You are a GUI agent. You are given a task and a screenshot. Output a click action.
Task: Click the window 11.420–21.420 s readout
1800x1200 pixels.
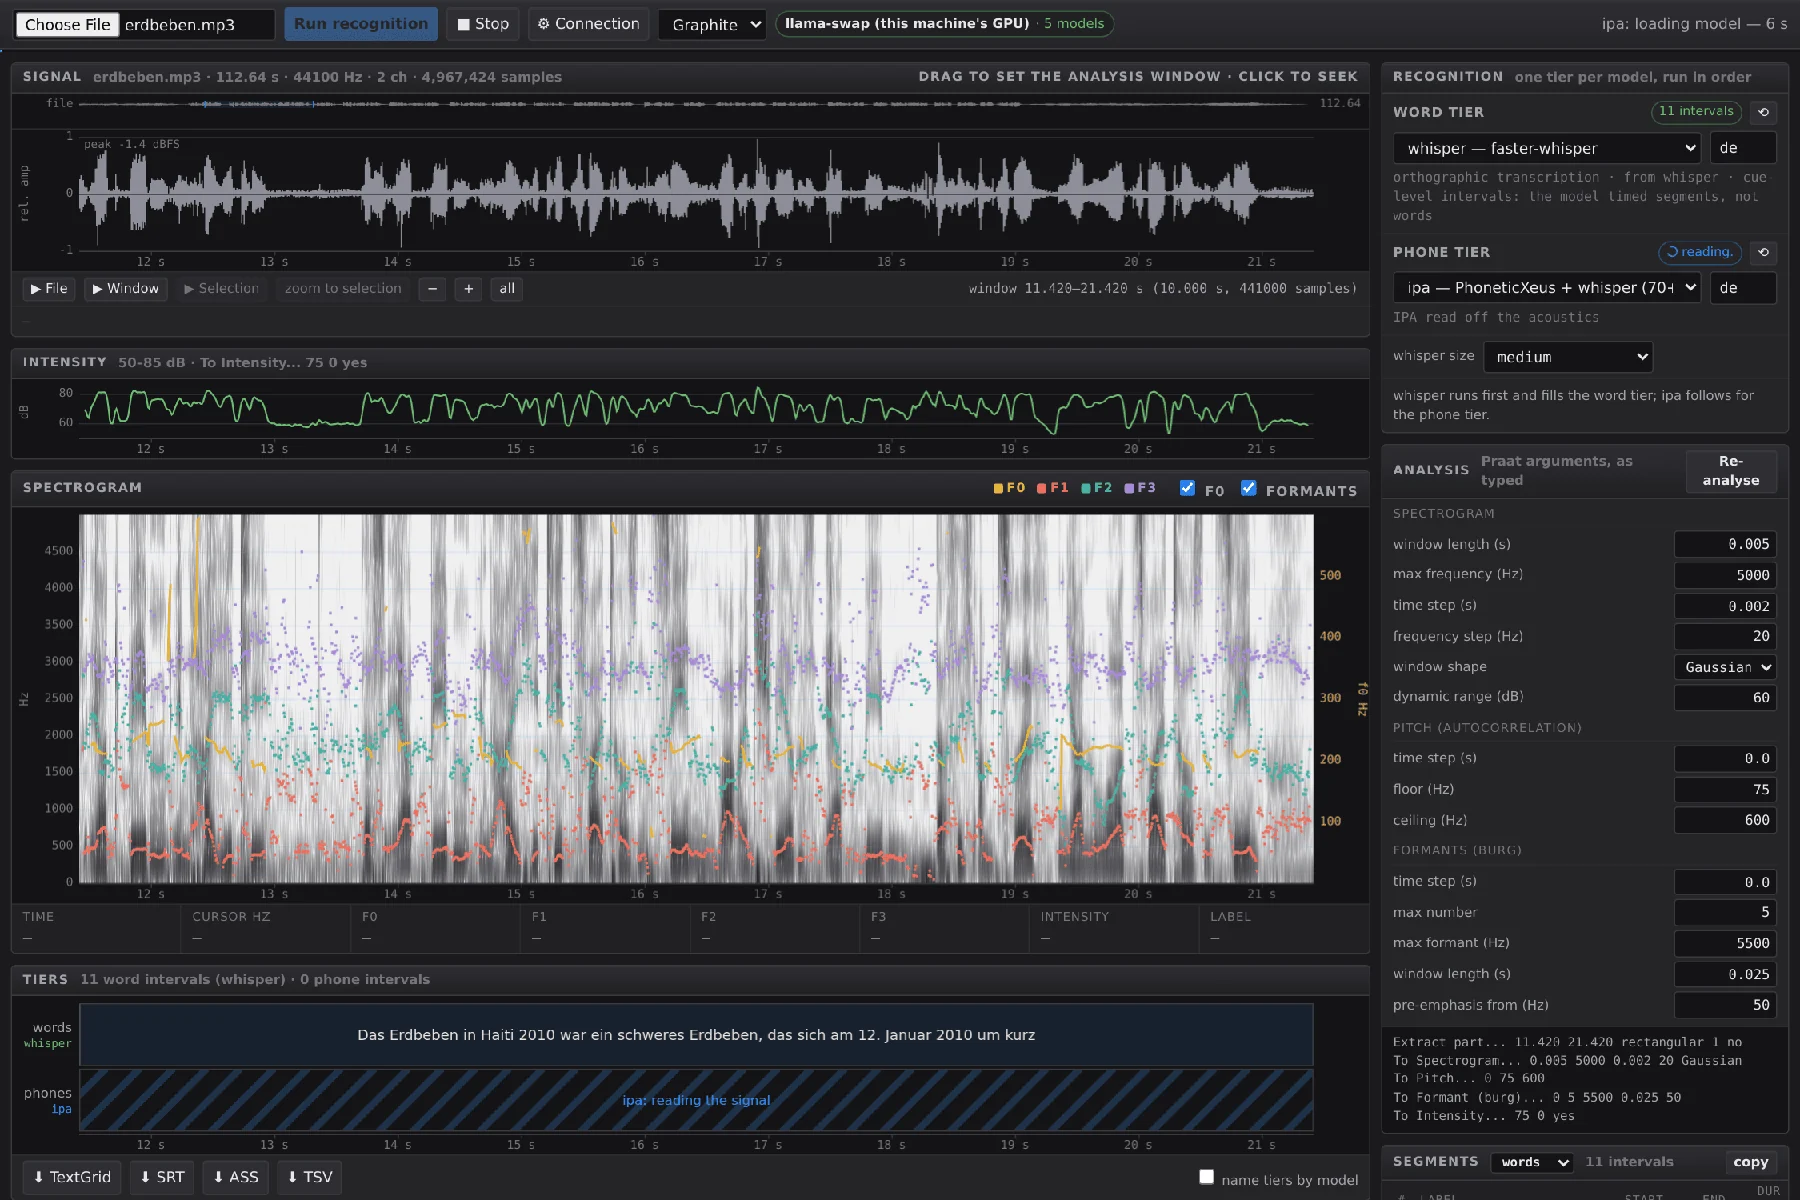tap(1162, 289)
